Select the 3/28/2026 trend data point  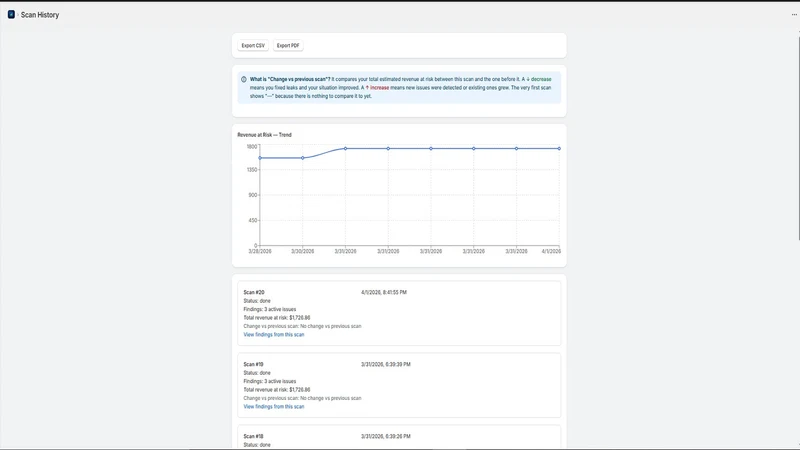tap(260, 158)
